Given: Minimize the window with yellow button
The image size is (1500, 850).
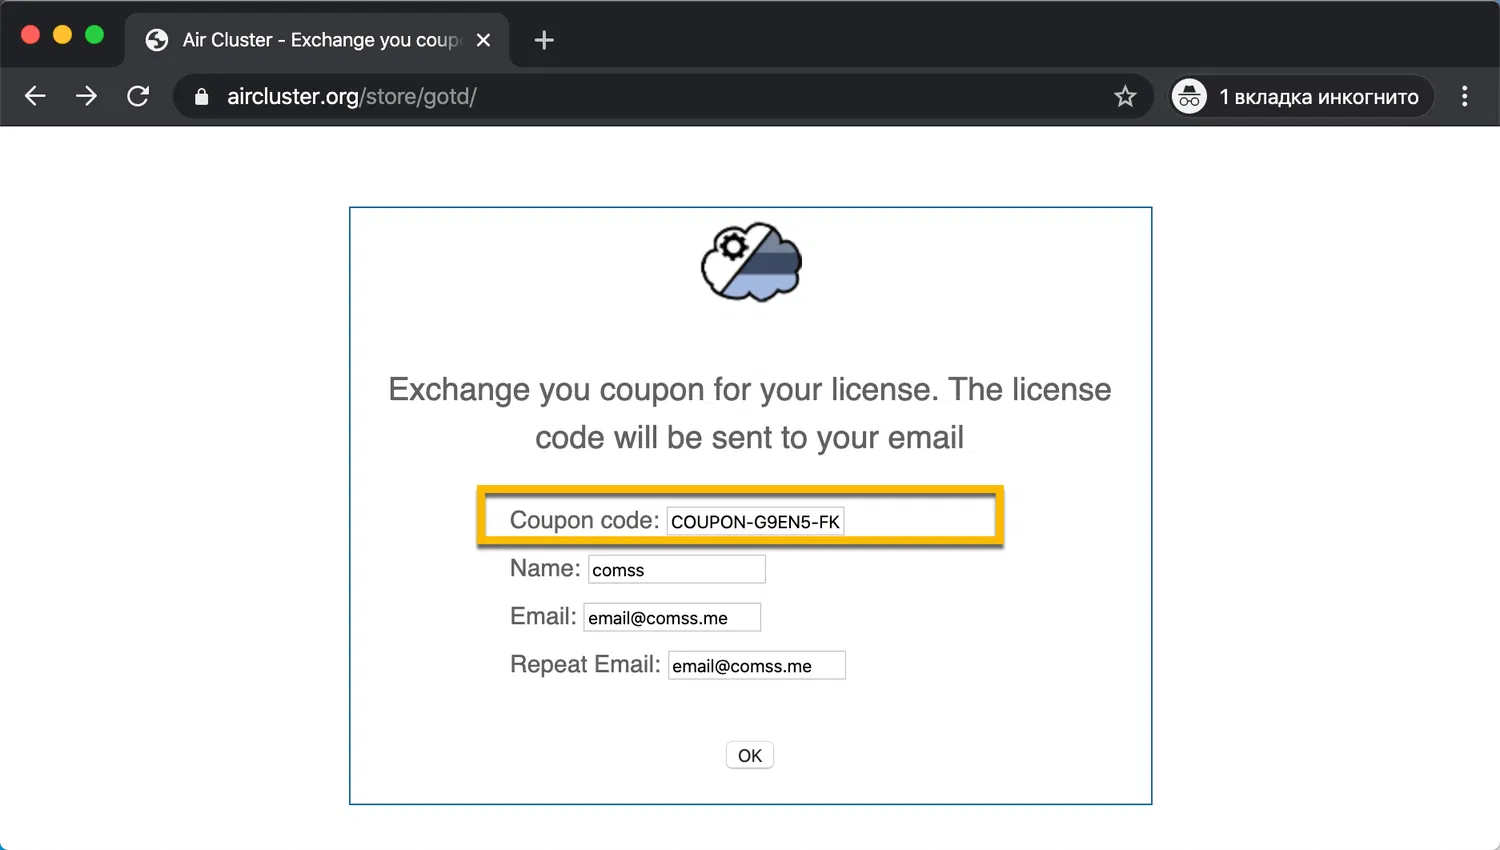Looking at the screenshot, I should click(62, 35).
